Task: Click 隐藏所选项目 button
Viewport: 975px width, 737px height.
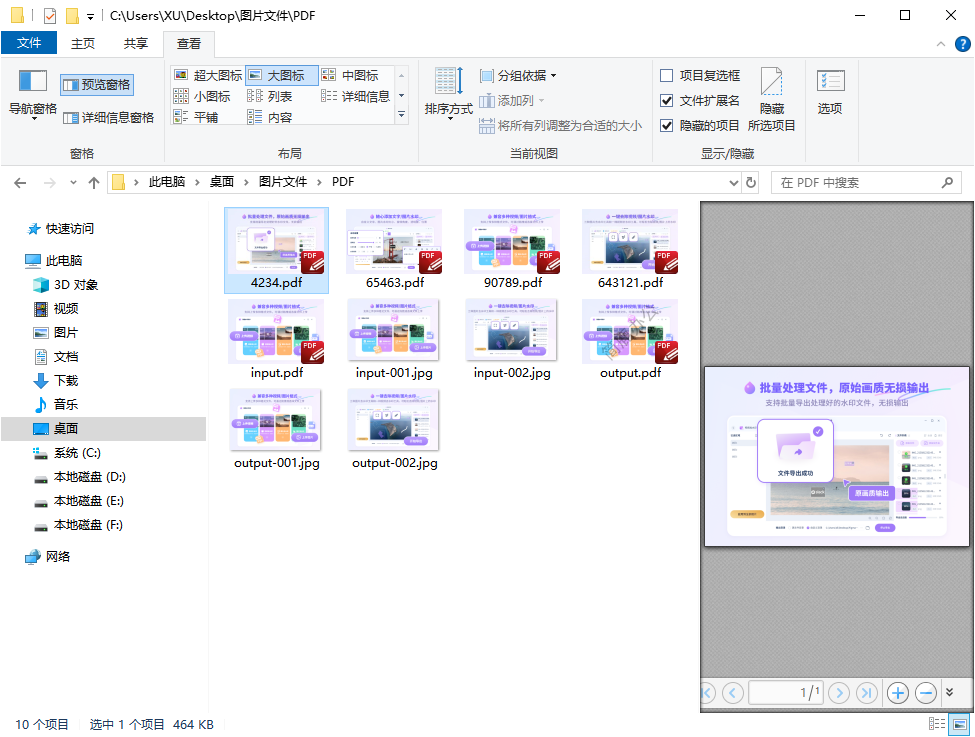Action: 772,100
